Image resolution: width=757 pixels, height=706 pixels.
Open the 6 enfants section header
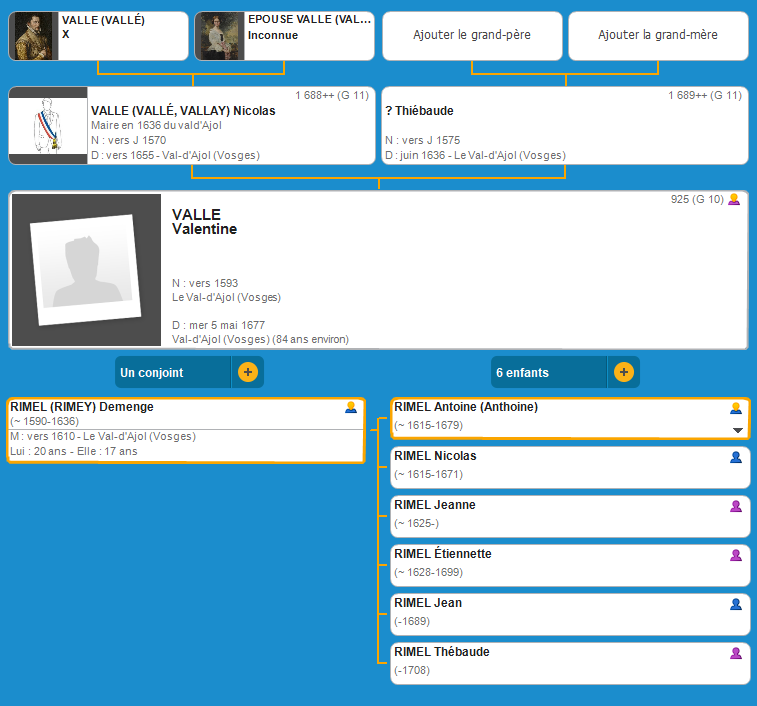click(549, 372)
